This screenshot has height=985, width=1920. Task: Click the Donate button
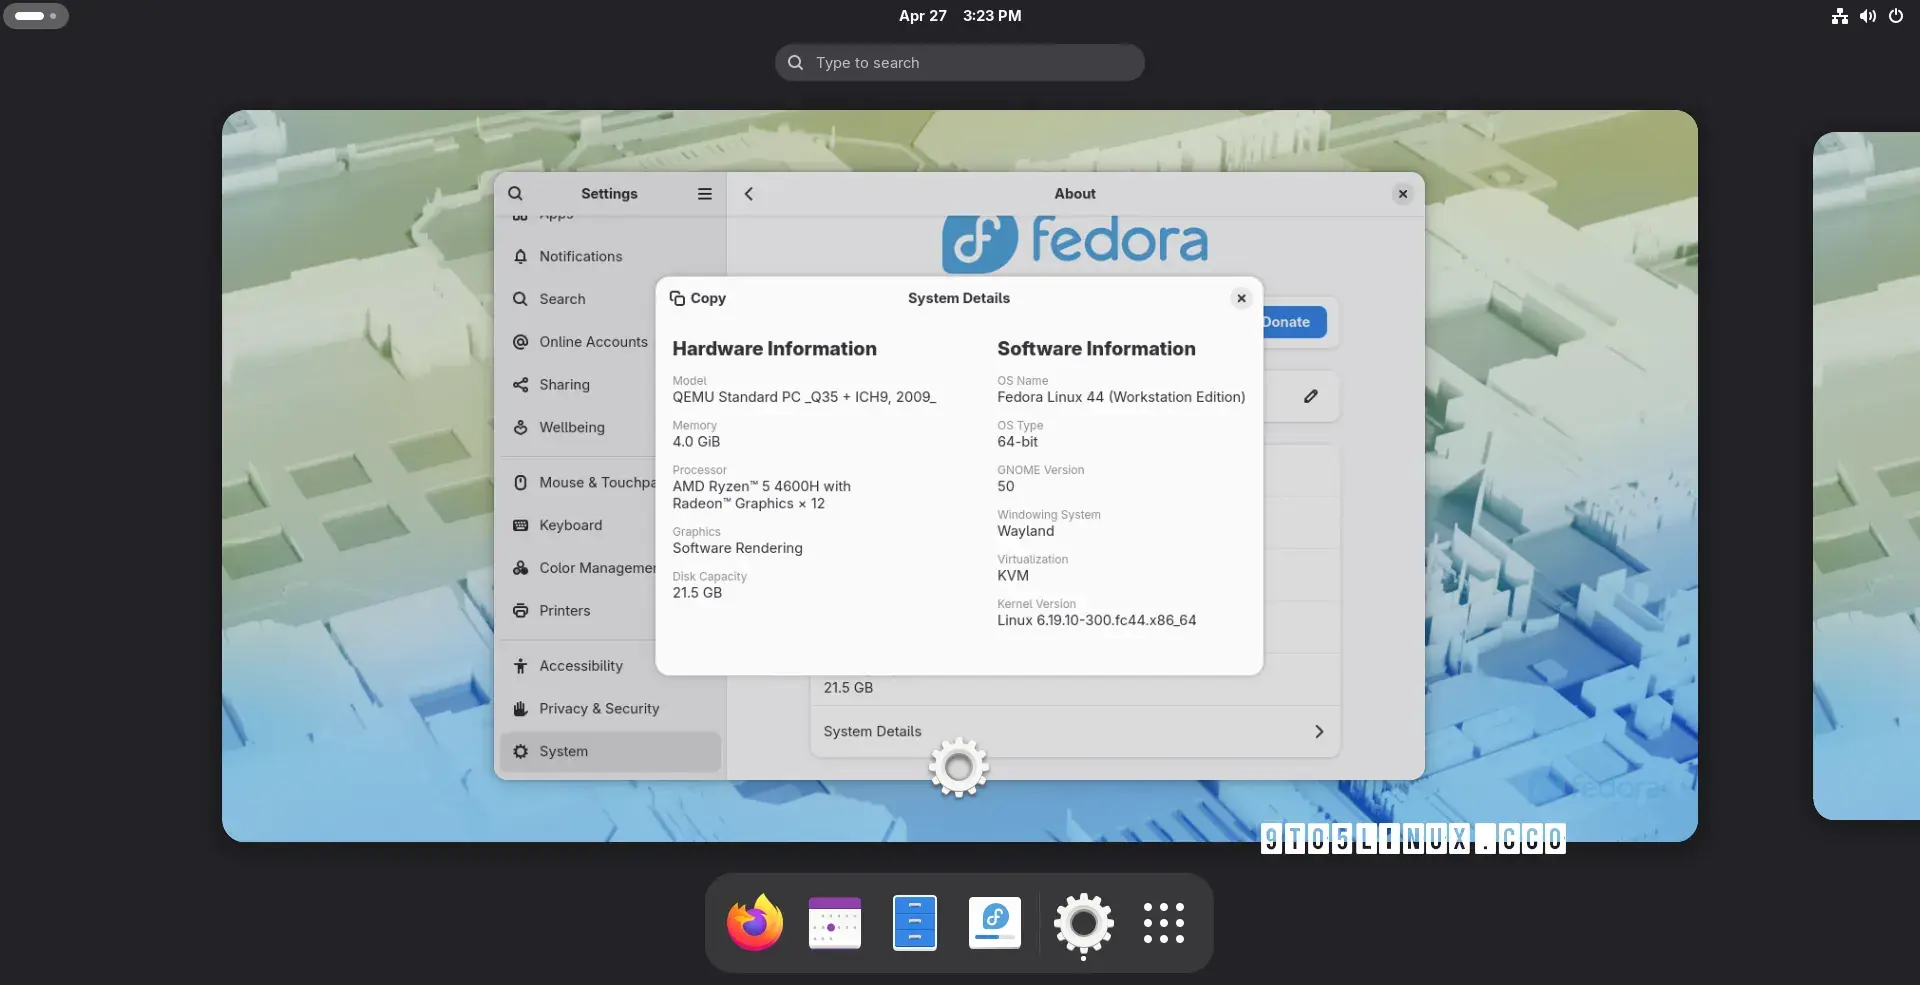1293,322
